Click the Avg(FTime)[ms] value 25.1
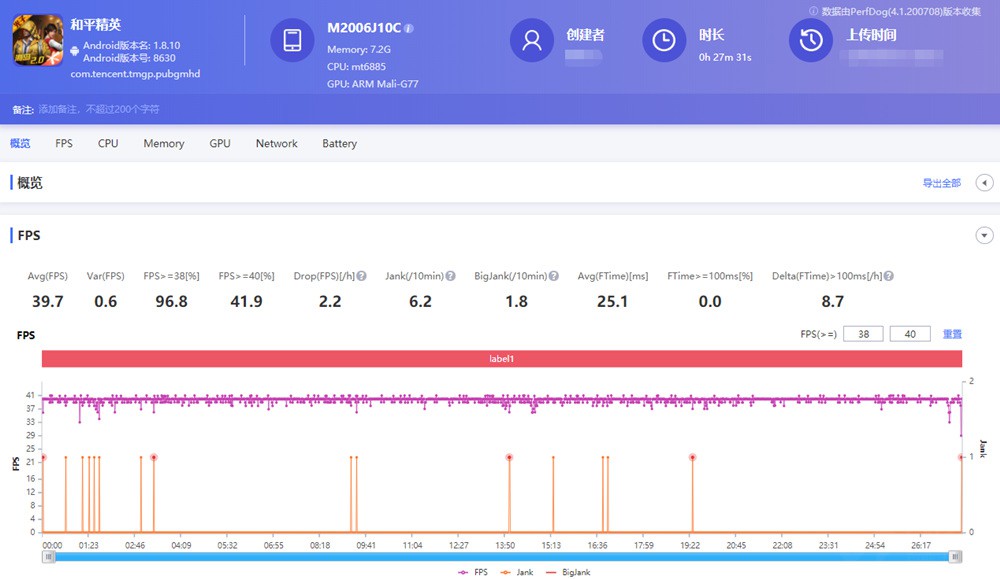The image size is (1000, 579). coord(612,302)
